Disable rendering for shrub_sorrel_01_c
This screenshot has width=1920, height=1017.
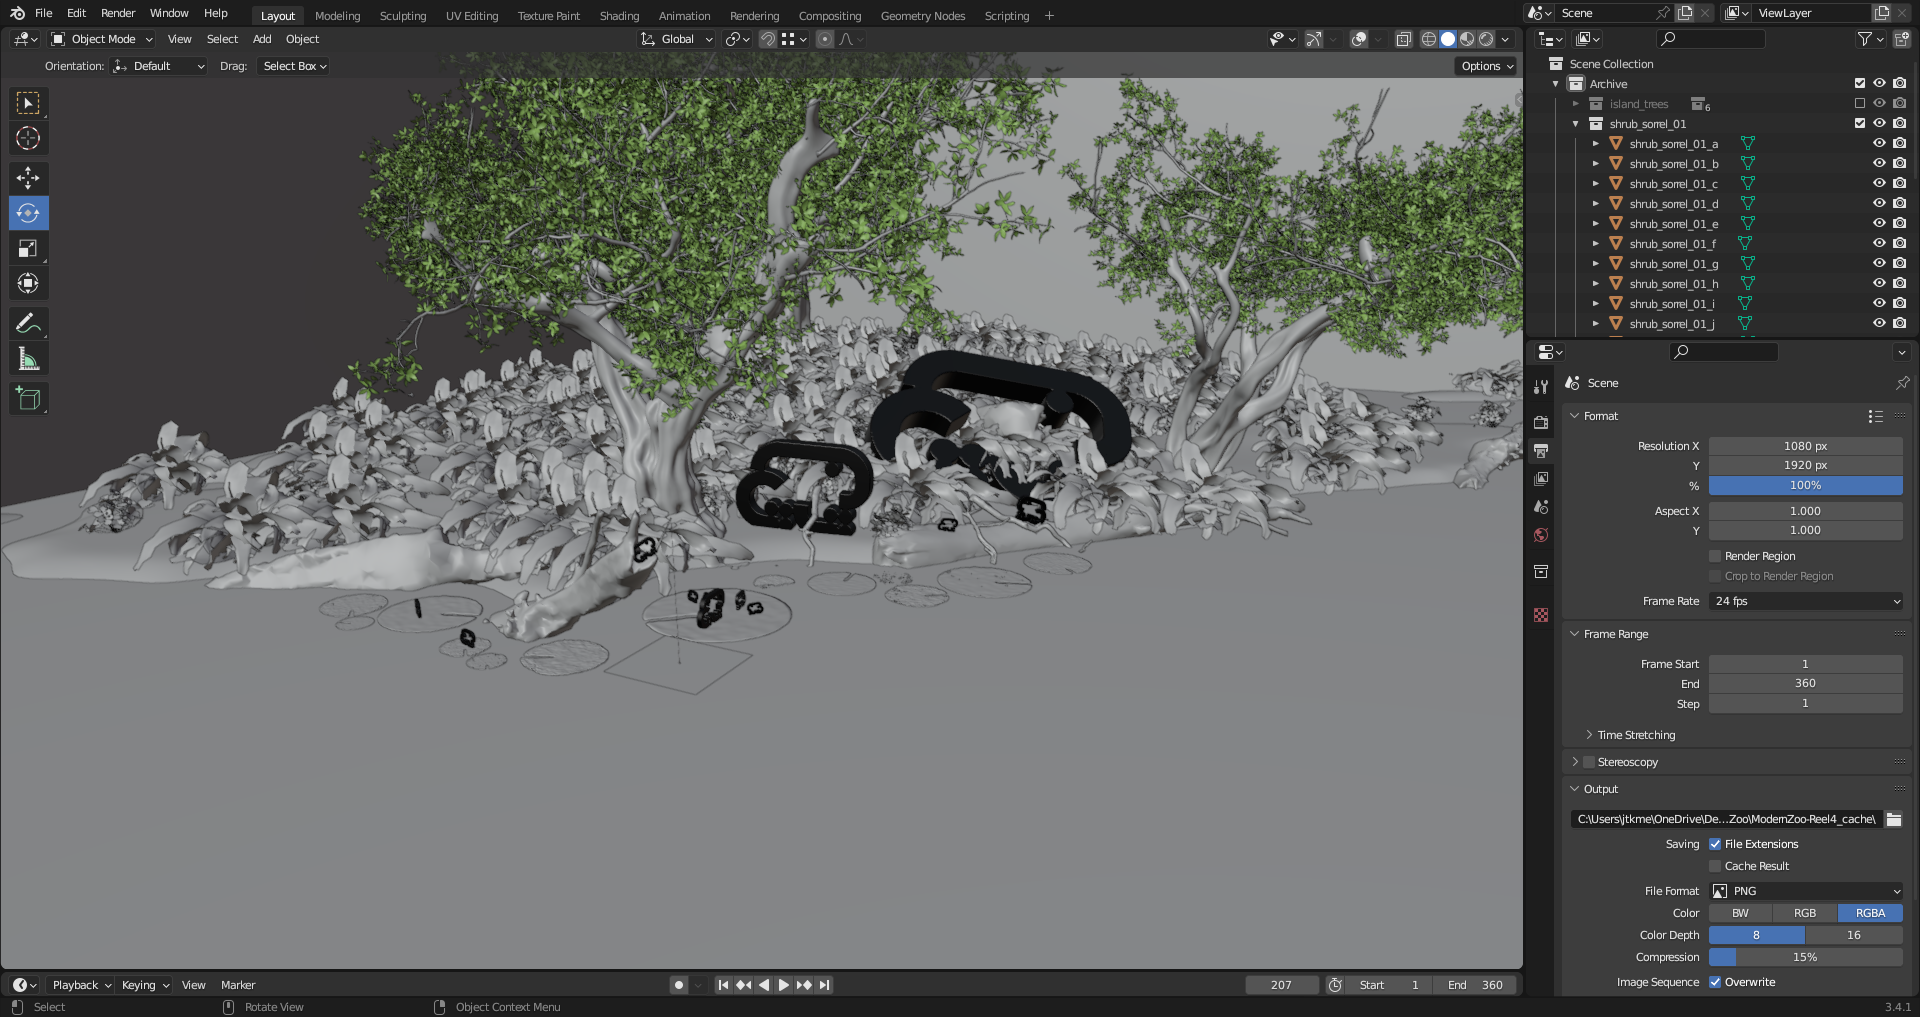tap(1899, 183)
